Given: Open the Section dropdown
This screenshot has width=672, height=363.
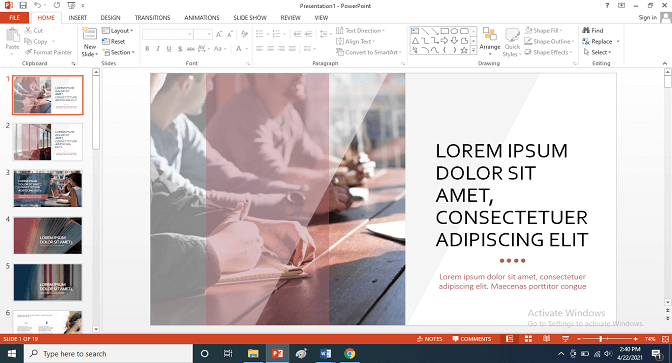Looking at the screenshot, I should [x=118, y=52].
